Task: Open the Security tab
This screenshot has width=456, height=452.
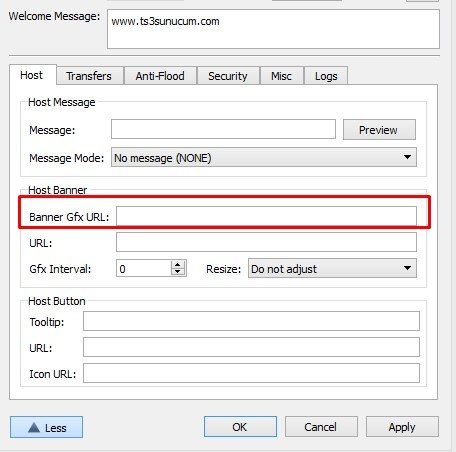Action: (x=228, y=76)
